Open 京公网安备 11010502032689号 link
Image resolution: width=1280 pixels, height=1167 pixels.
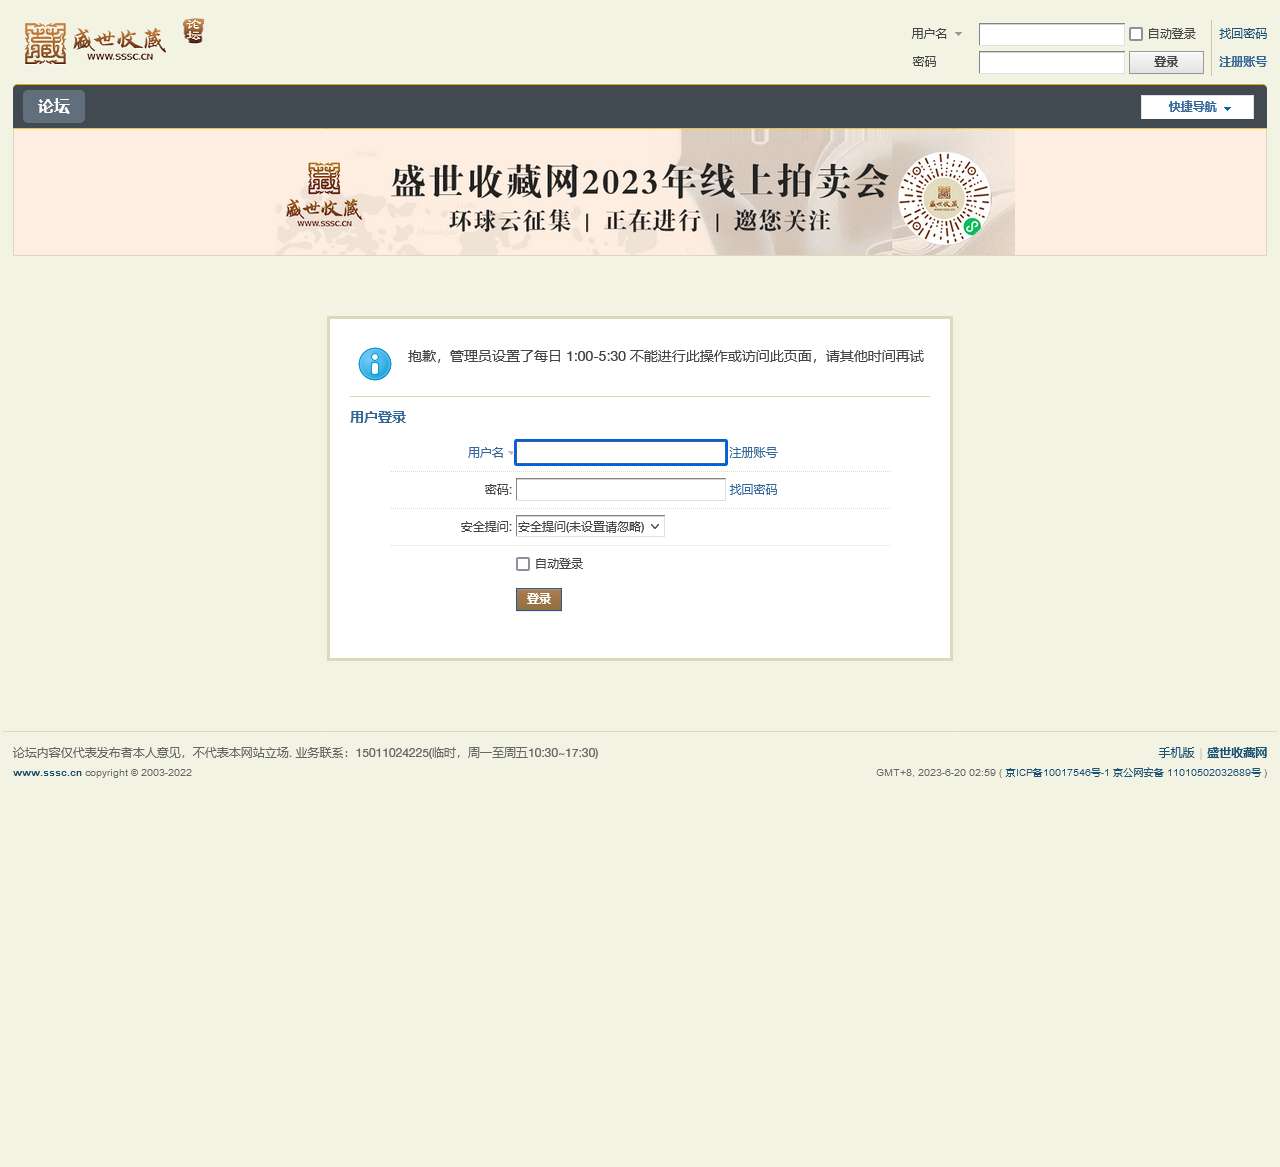click(1187, 773)
